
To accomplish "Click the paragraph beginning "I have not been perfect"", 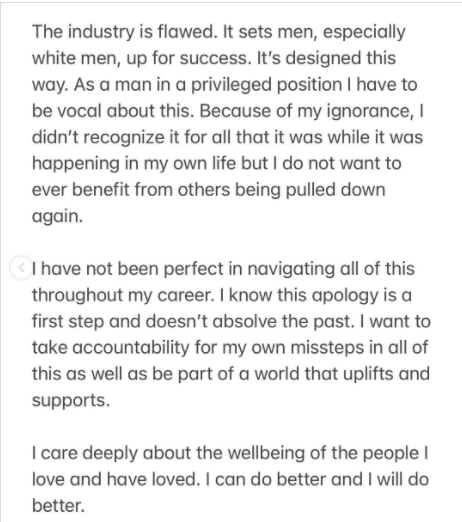I will tap(231, 334).
